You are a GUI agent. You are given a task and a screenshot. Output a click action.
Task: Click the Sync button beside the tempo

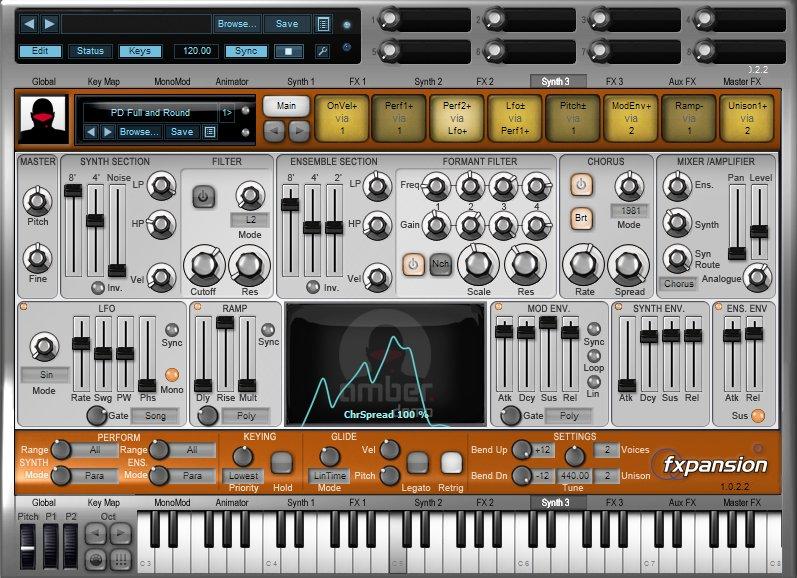coord(246,51)
